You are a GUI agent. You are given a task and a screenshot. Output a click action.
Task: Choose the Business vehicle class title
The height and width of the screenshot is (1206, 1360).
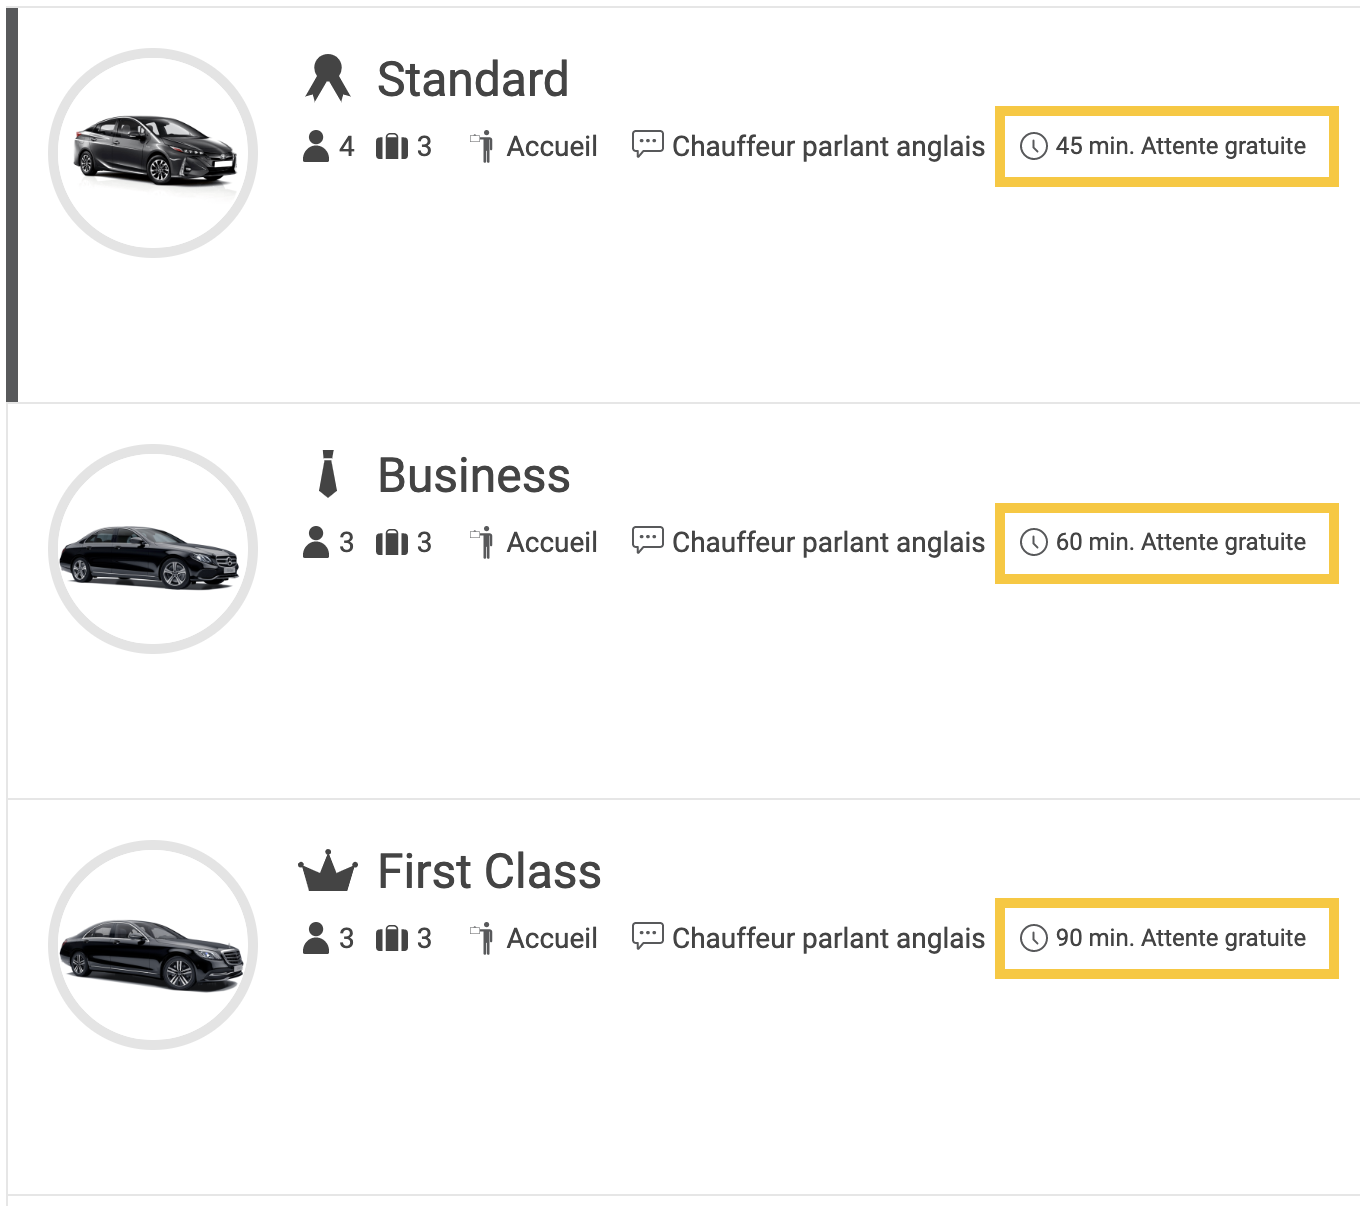(474, 475)
